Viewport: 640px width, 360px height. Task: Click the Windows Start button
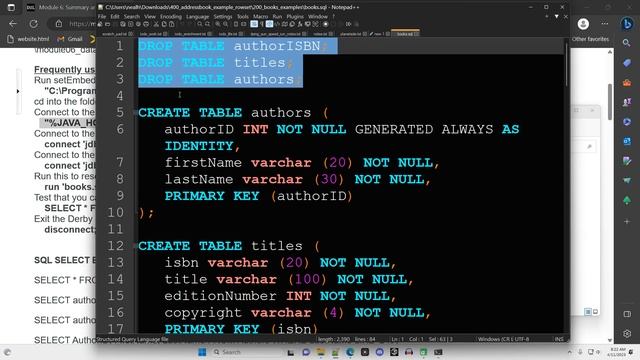(x=202, y=352)
